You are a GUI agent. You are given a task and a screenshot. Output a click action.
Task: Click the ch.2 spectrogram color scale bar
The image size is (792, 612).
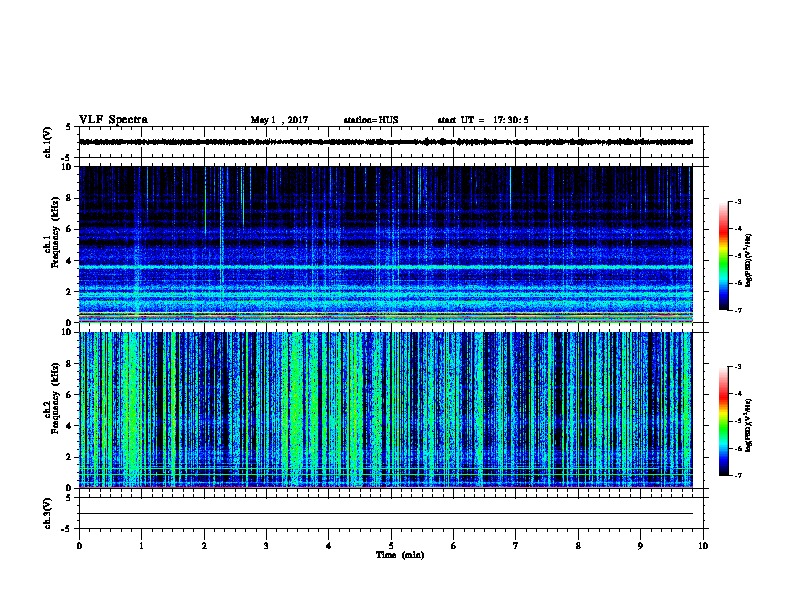coord(724,421)
